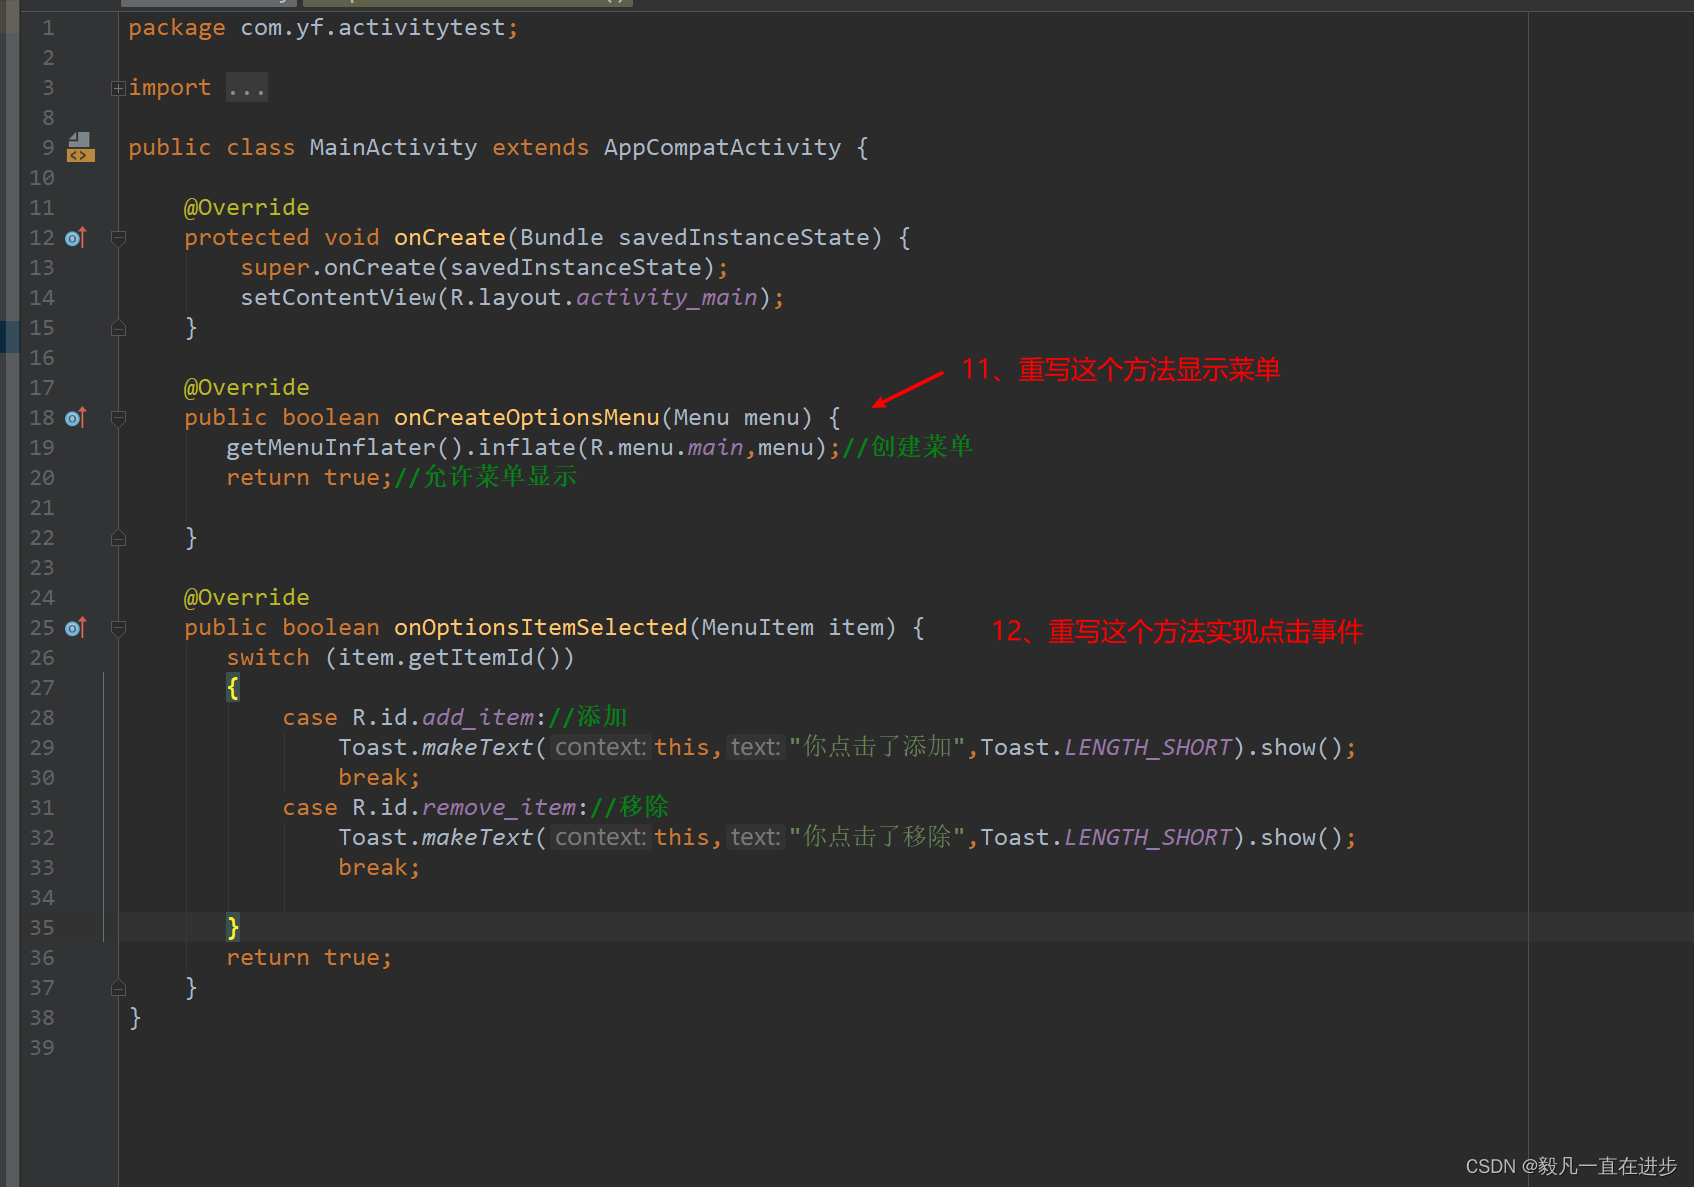Click 'return true;' on line 36
The width and height of the screenshot is (1694, 1187).
coord(309,958)
